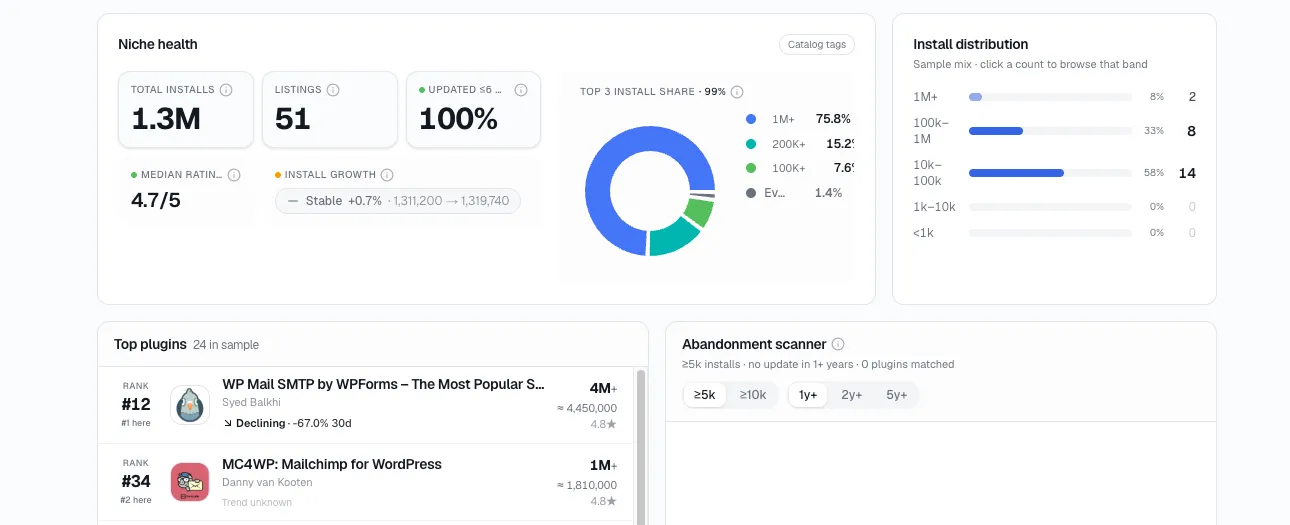Click the Niche health heading
1290x525 pixels.
point(158,44)
